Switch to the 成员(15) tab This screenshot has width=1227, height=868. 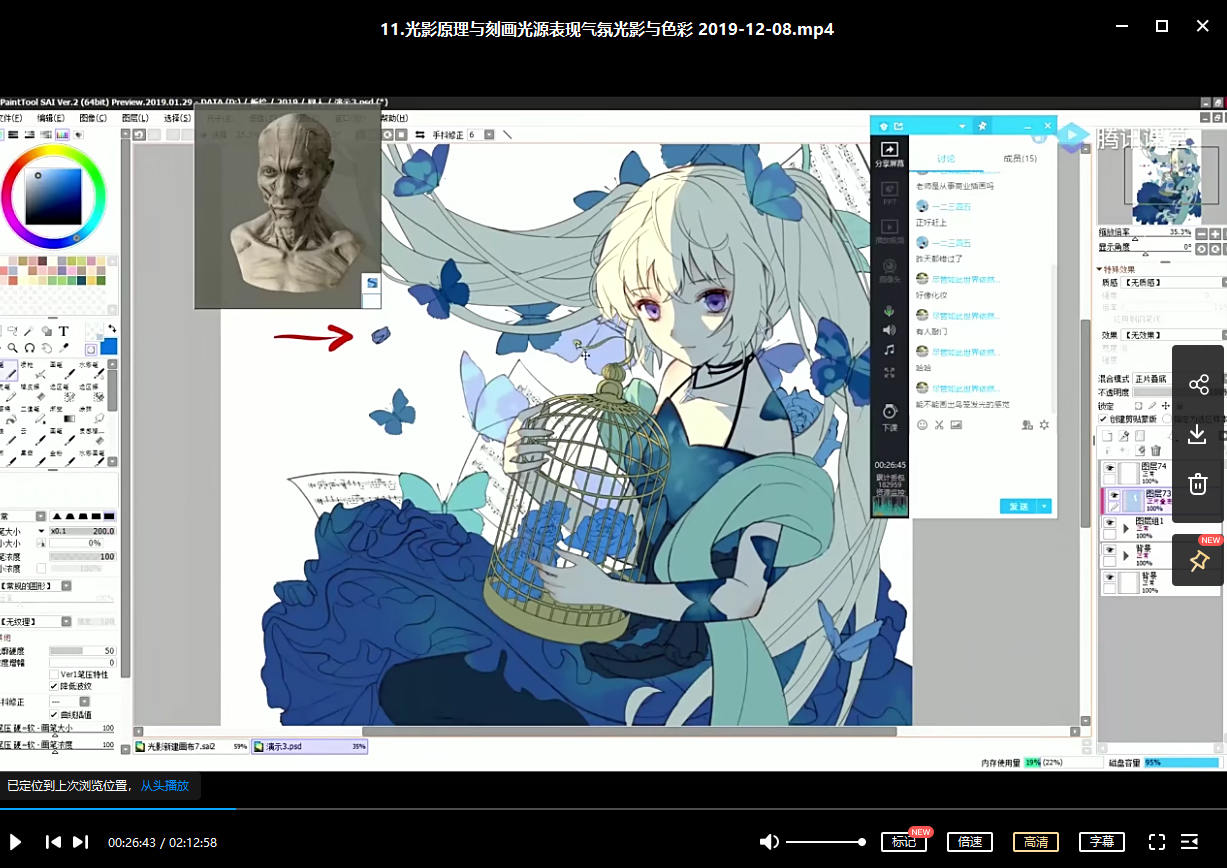[x=1019, y=159]
